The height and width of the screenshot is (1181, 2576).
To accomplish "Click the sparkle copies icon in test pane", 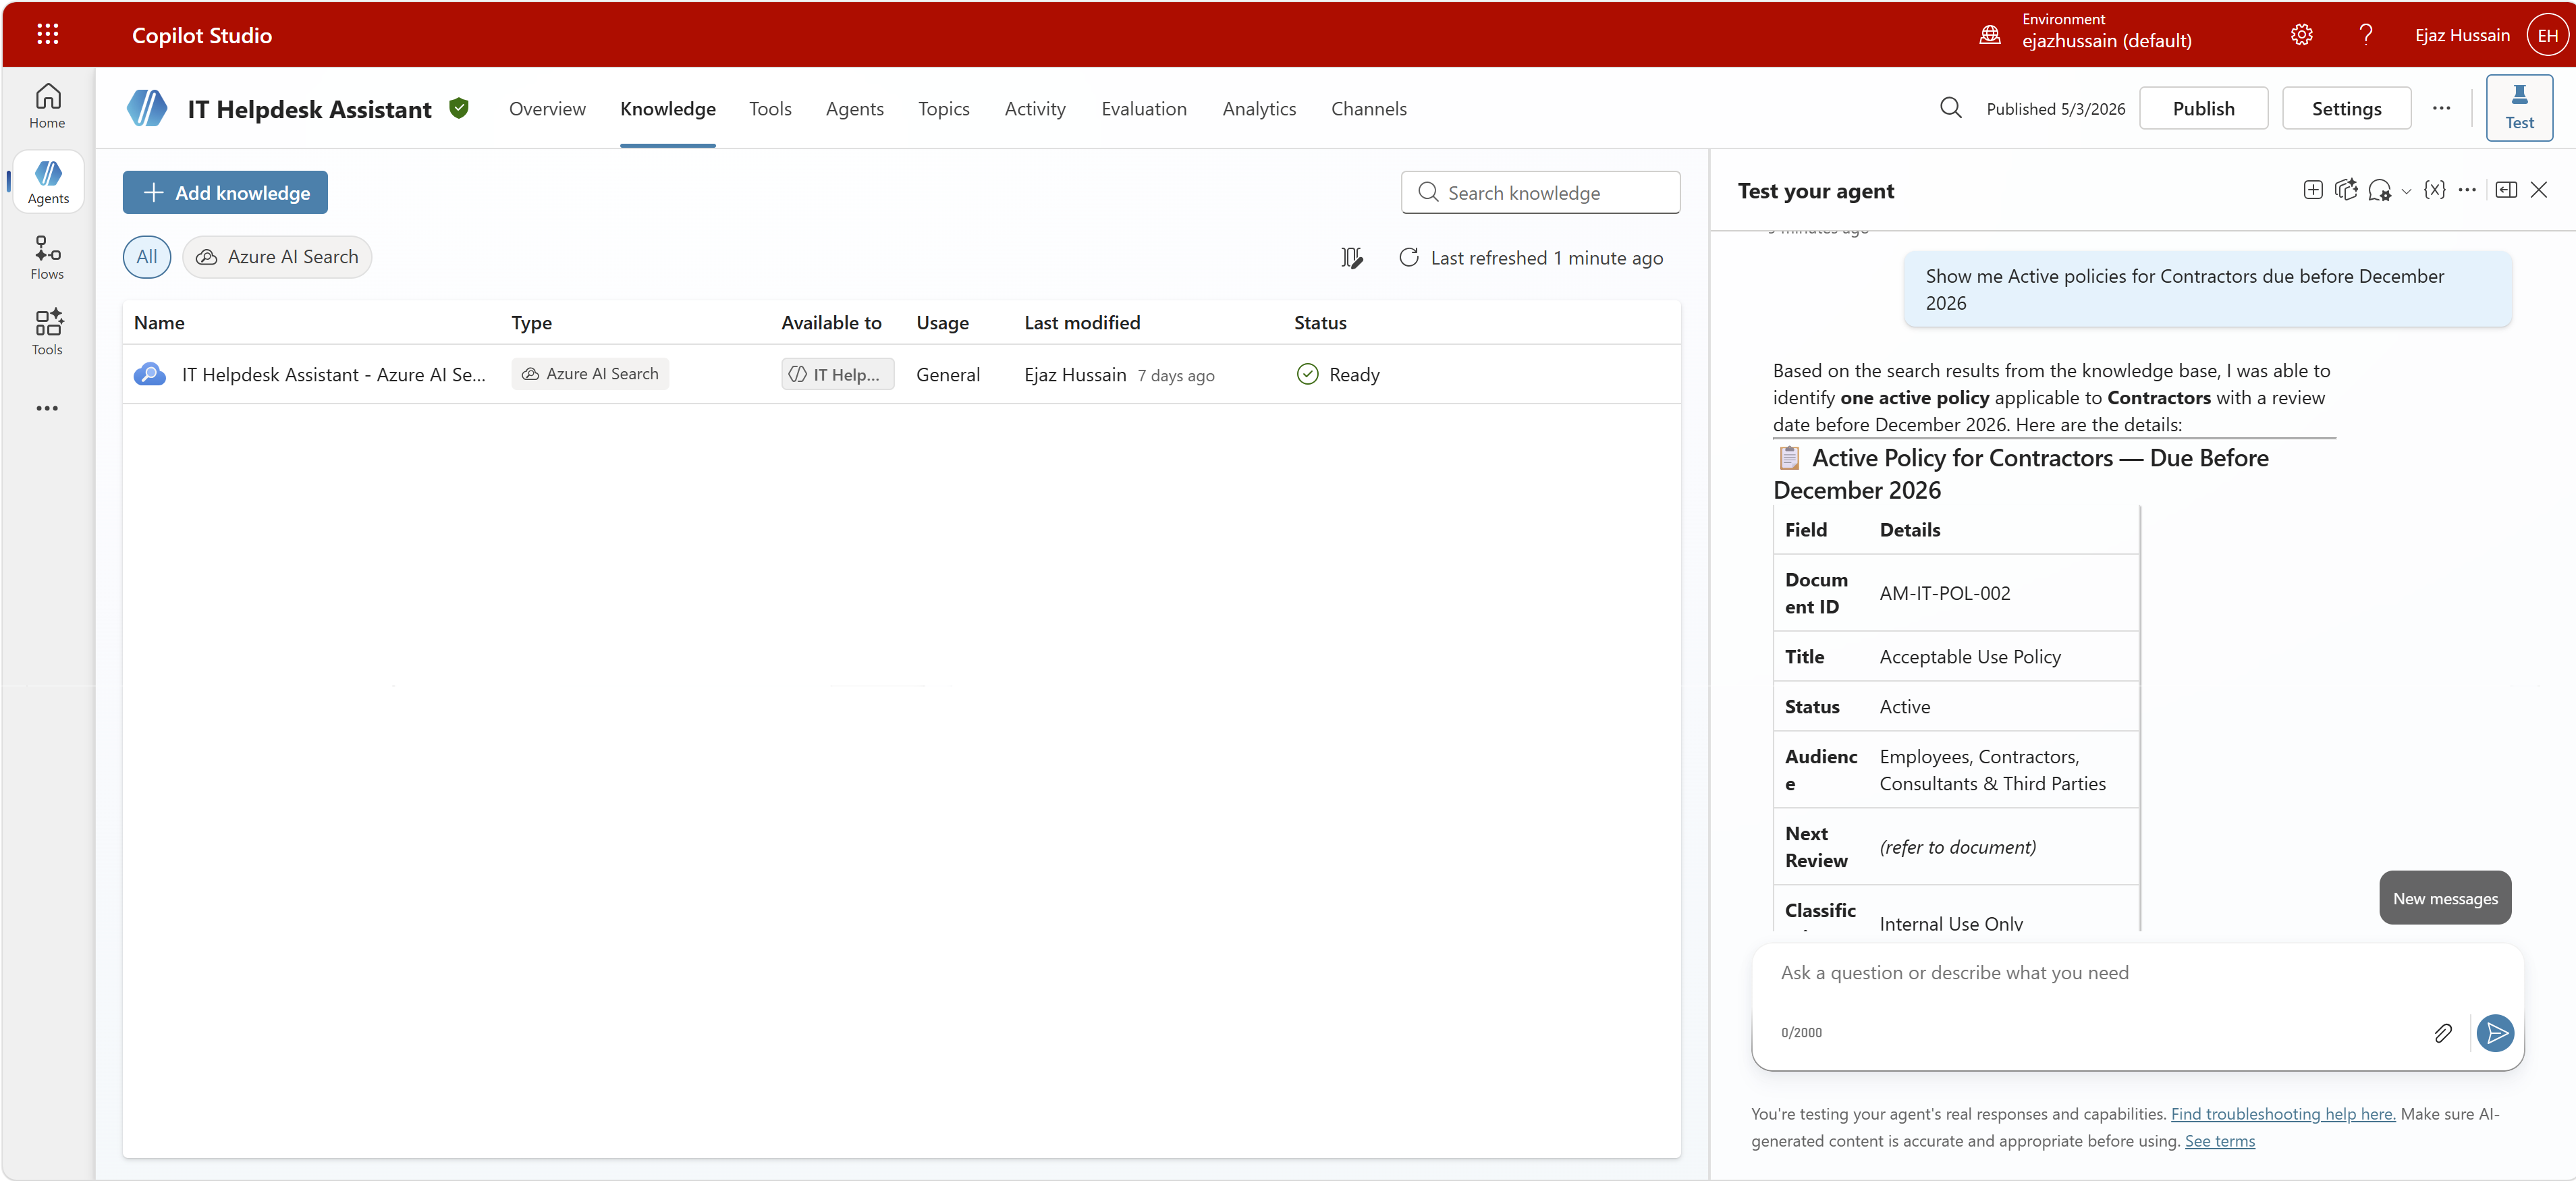I will [2346, 190].
